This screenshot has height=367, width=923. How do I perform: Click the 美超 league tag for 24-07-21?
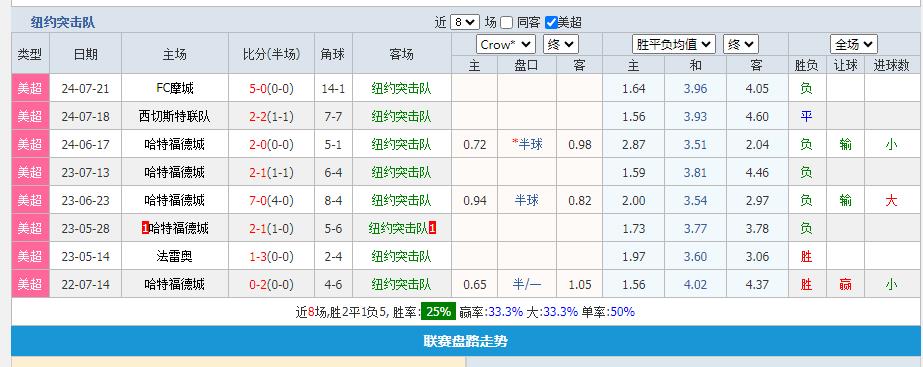point(30,88)
